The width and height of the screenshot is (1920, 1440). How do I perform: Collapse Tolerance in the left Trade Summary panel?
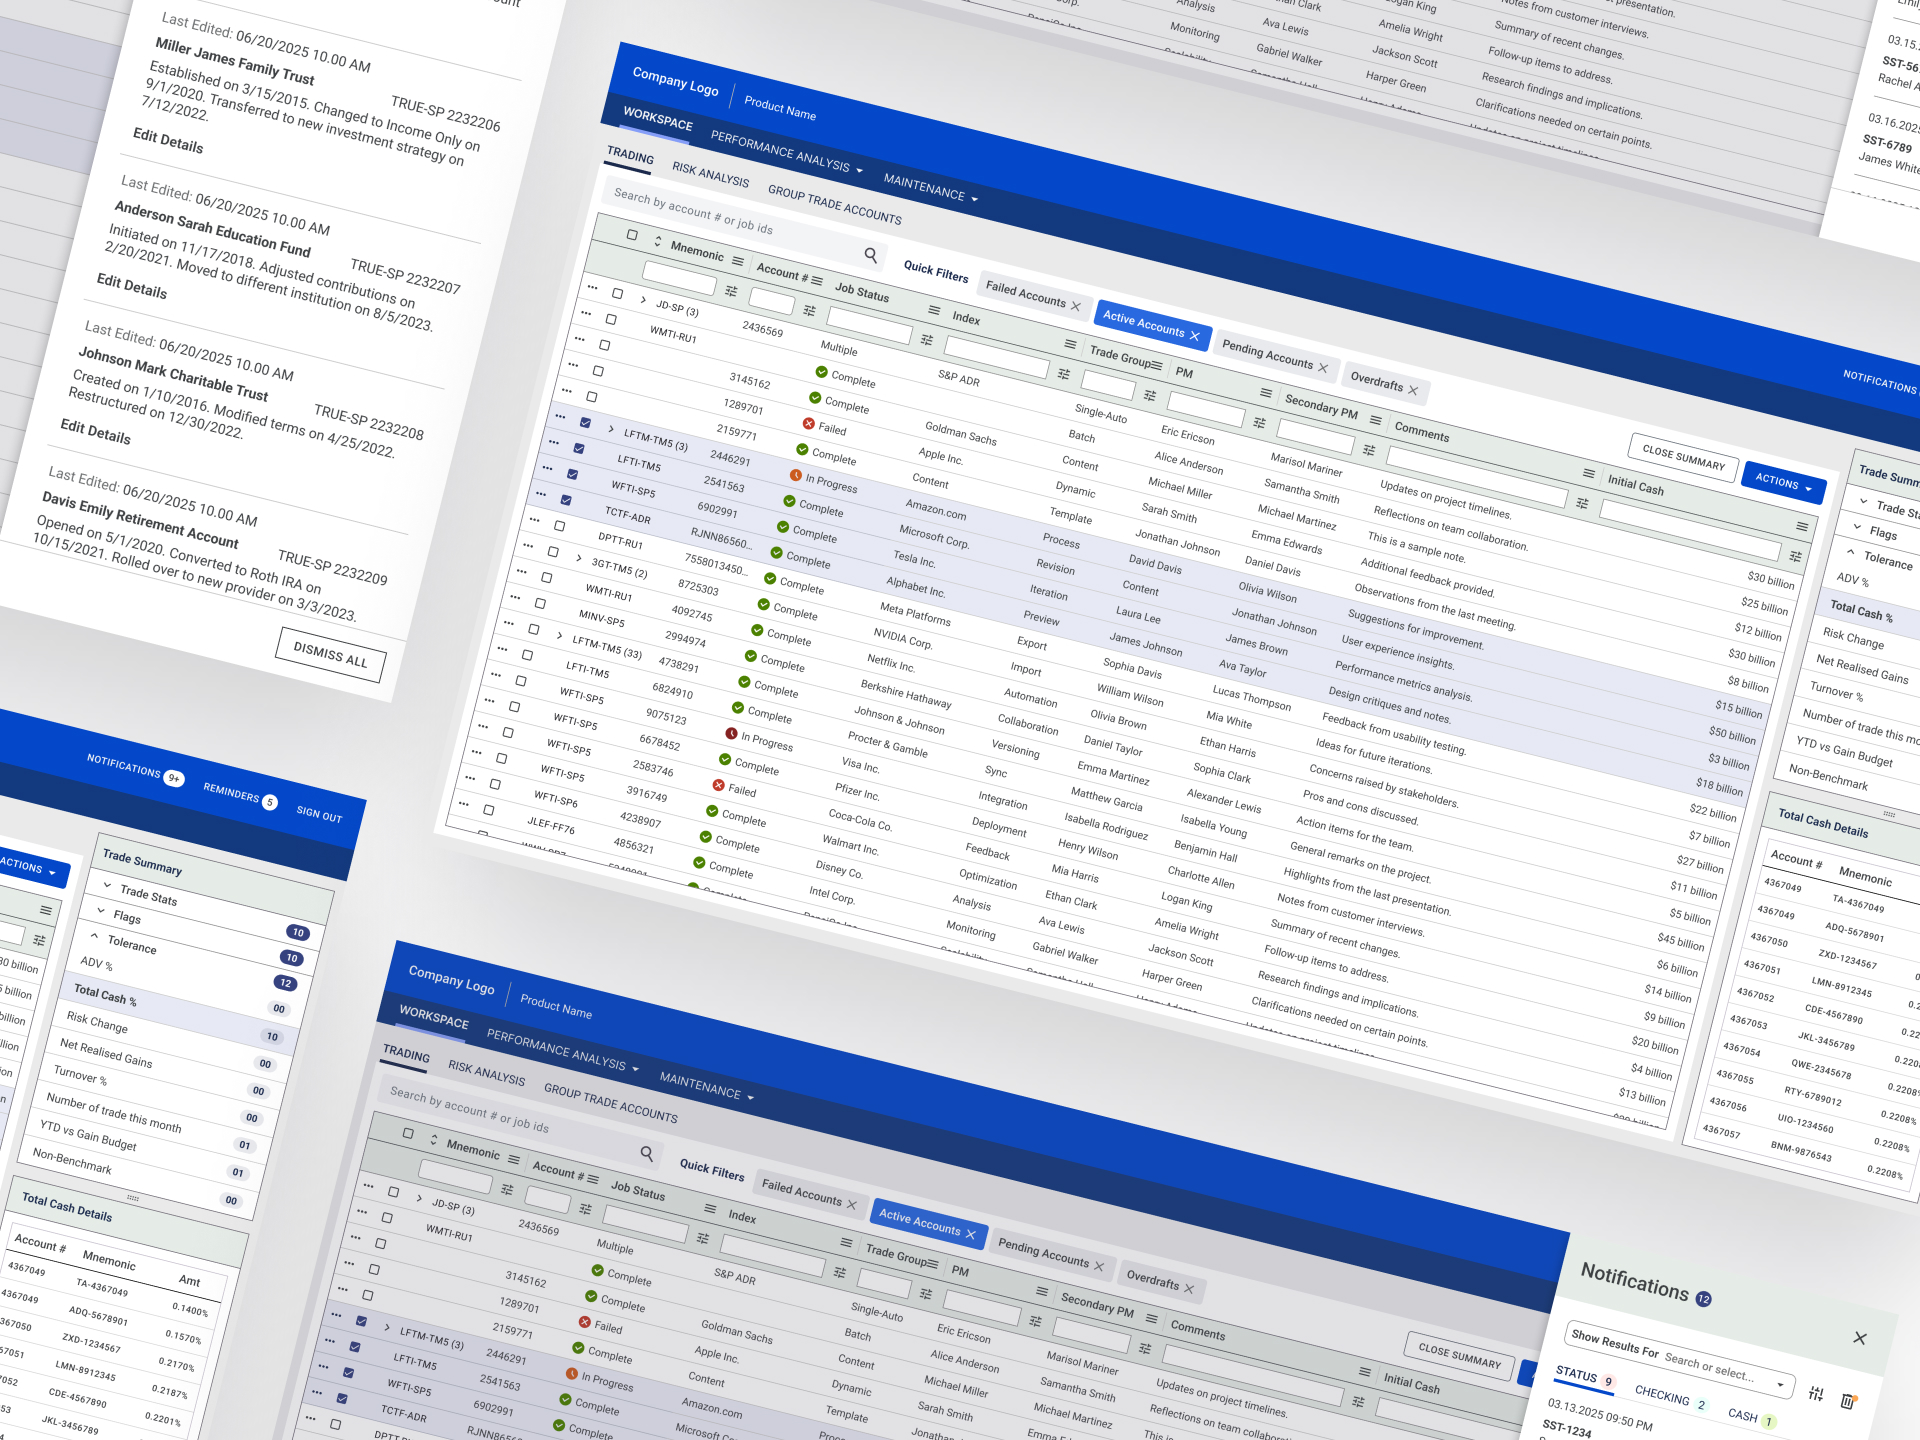tap(94, 936)
